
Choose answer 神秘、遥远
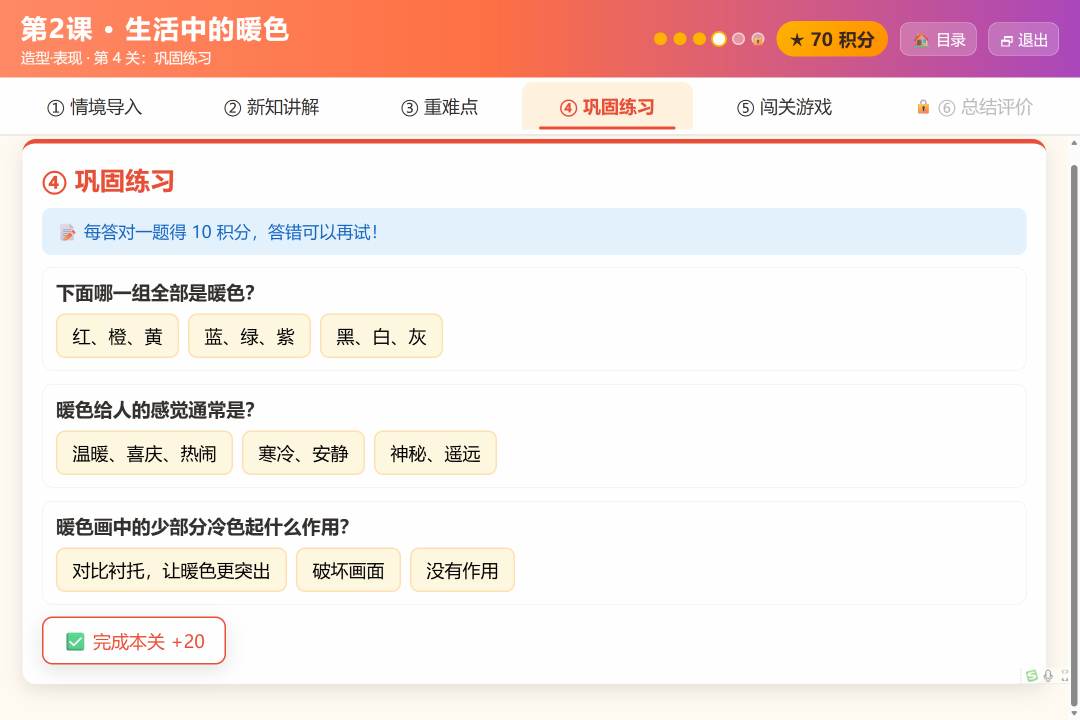435,453
